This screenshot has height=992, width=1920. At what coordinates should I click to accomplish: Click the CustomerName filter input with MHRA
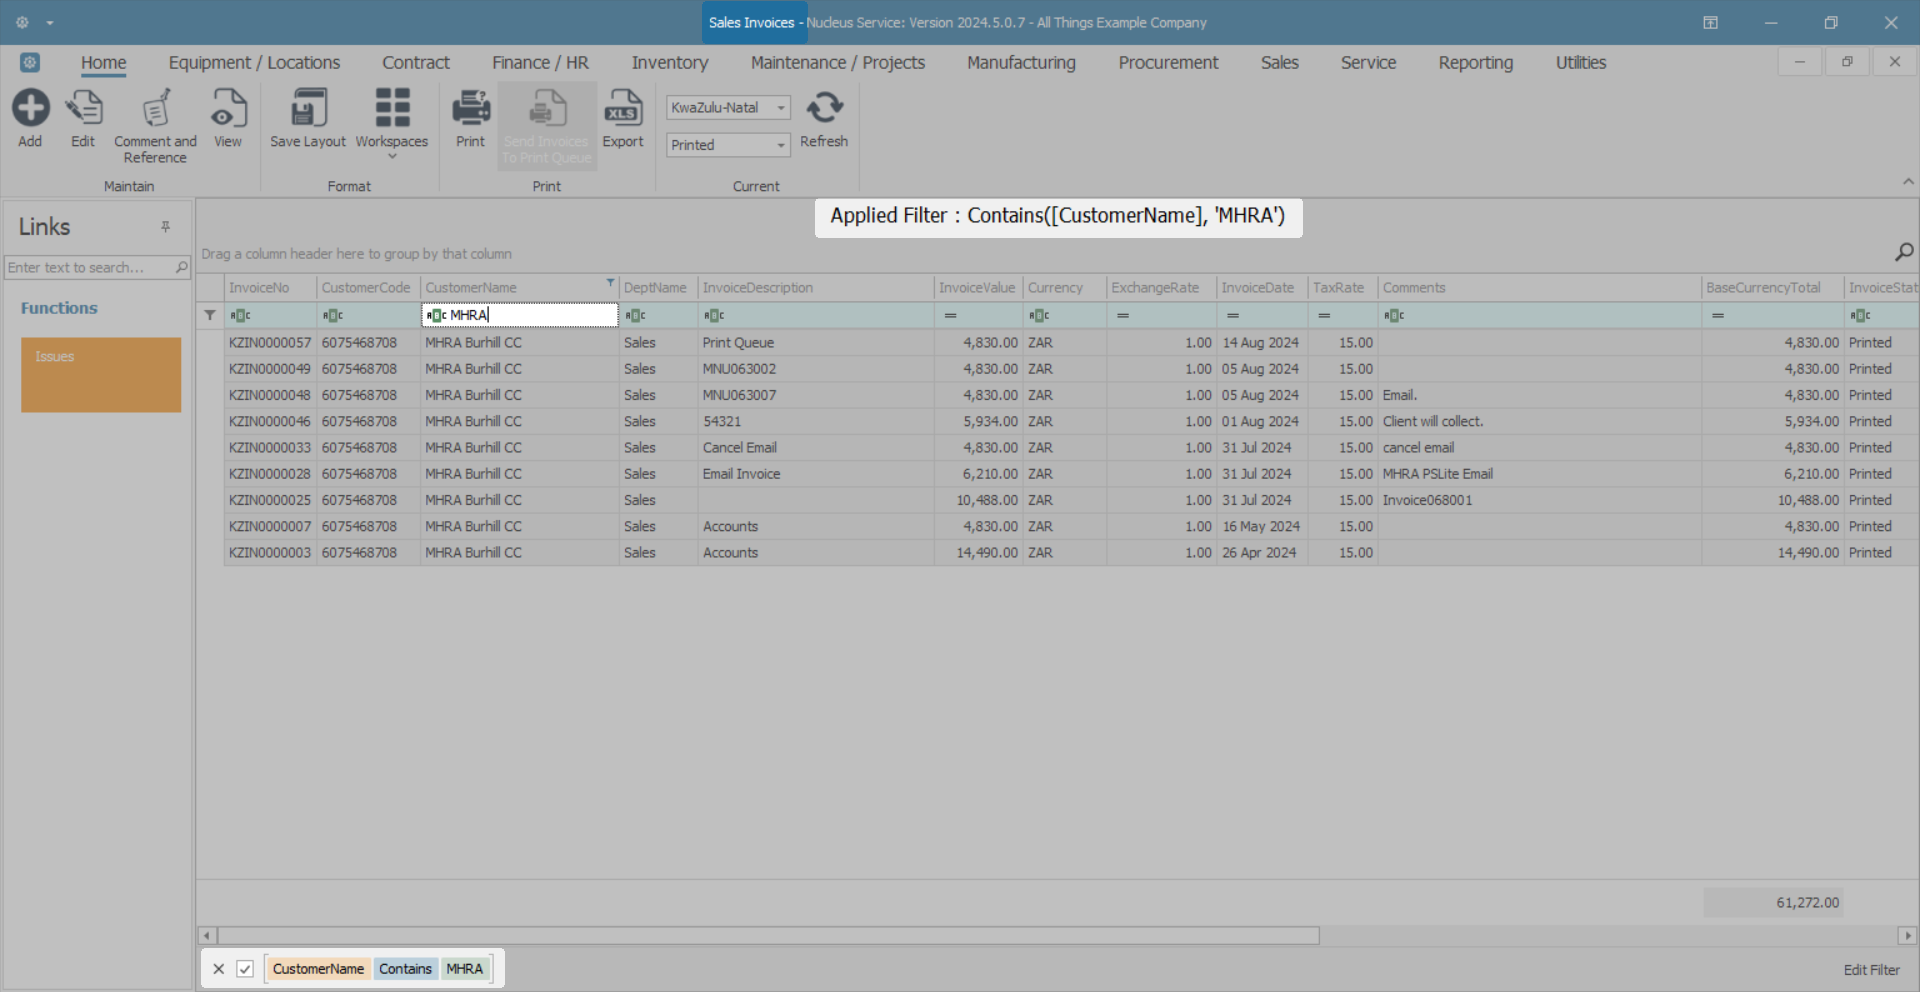tap(520, 315)
